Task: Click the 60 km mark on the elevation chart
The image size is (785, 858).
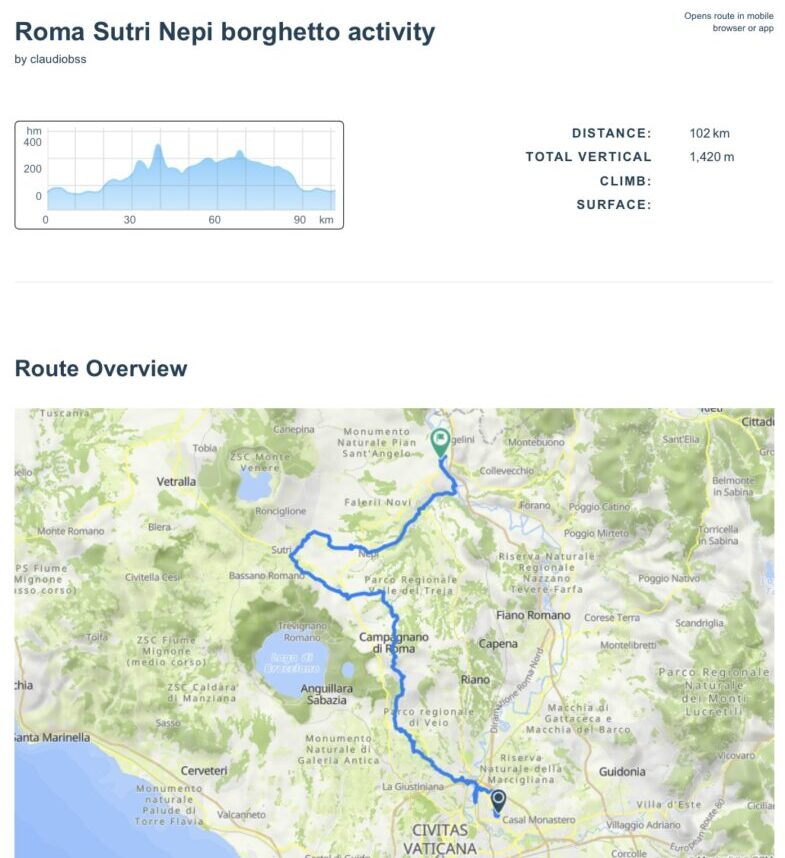Action: (x=214, y=219)
